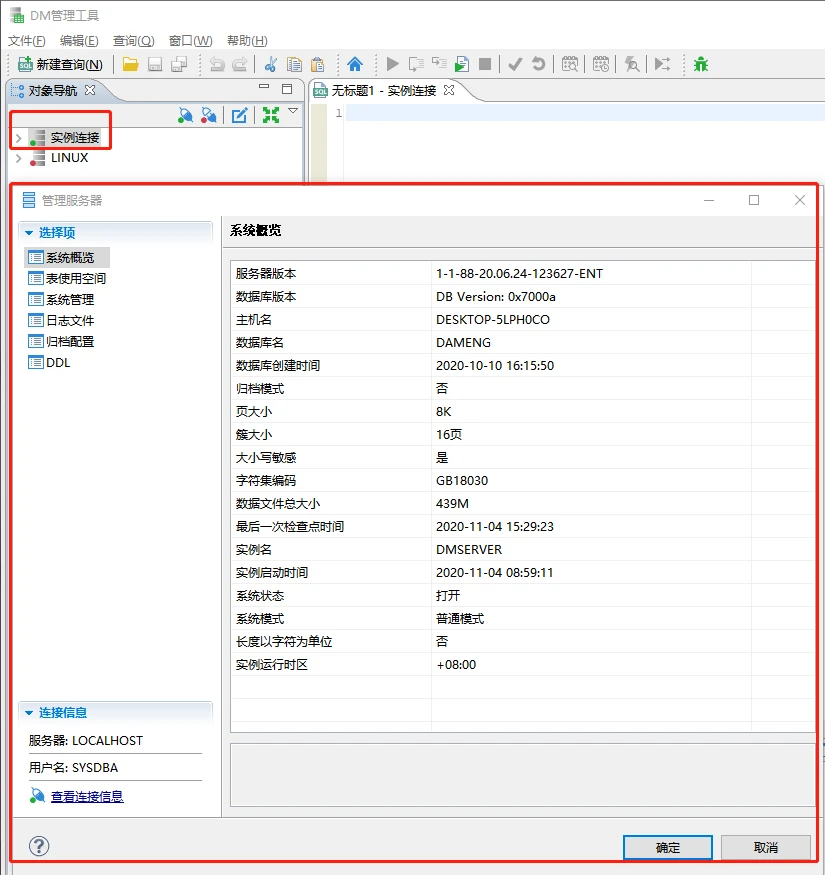The image size is (825, 875).
Task: Collapse the 连接信息 section
Action: [x=30, y=713]
